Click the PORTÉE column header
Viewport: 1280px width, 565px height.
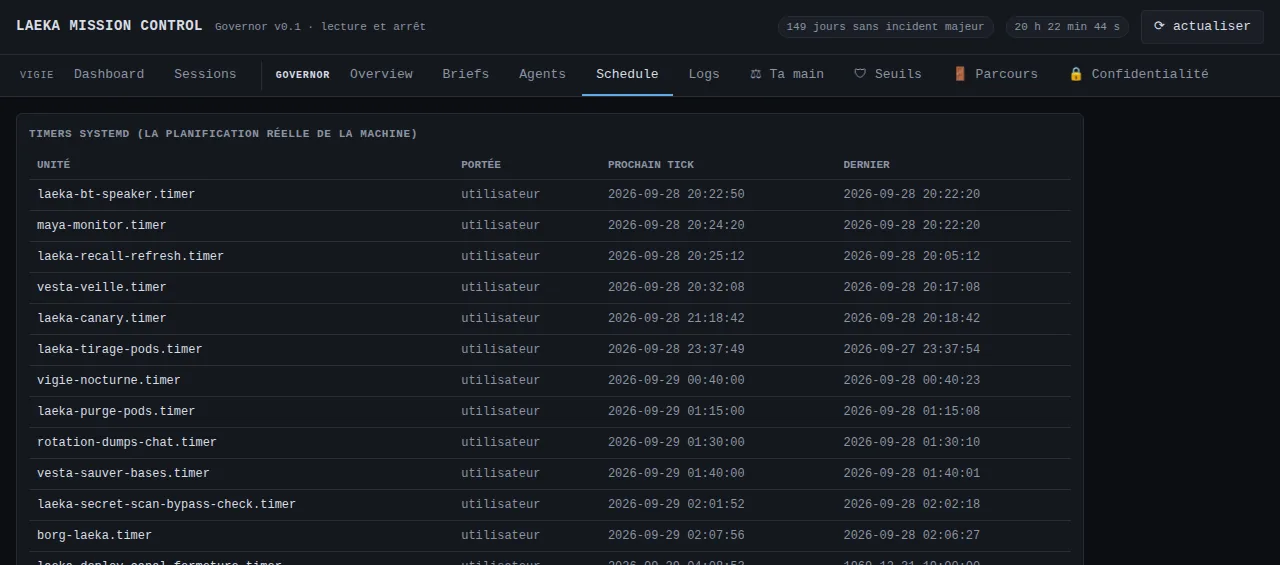coord(481,165)
